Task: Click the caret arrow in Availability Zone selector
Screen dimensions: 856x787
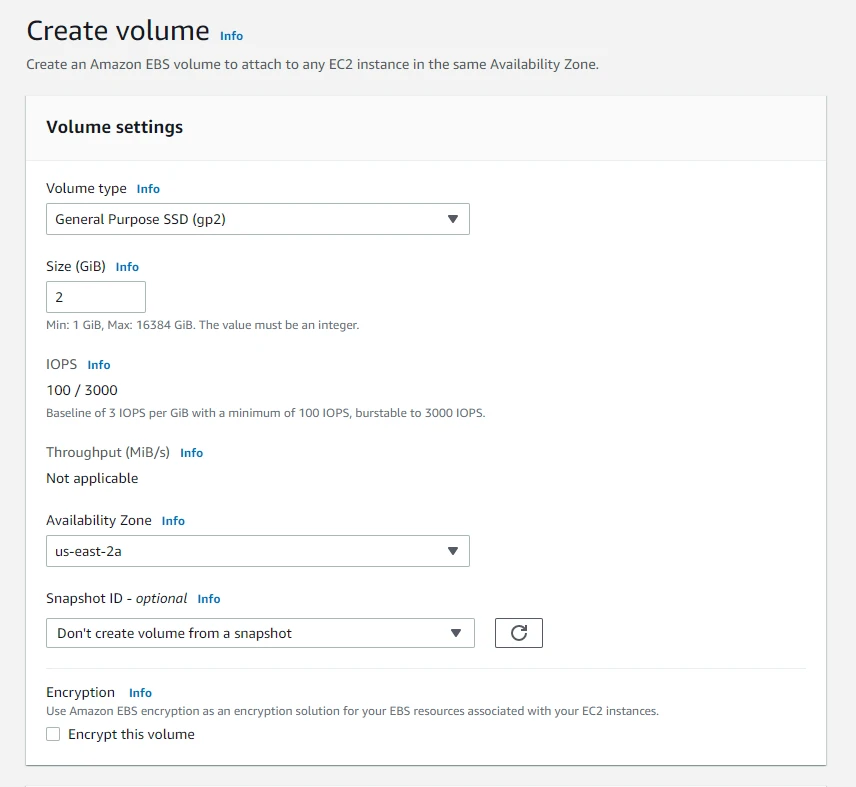Action: tap(452, 551)
